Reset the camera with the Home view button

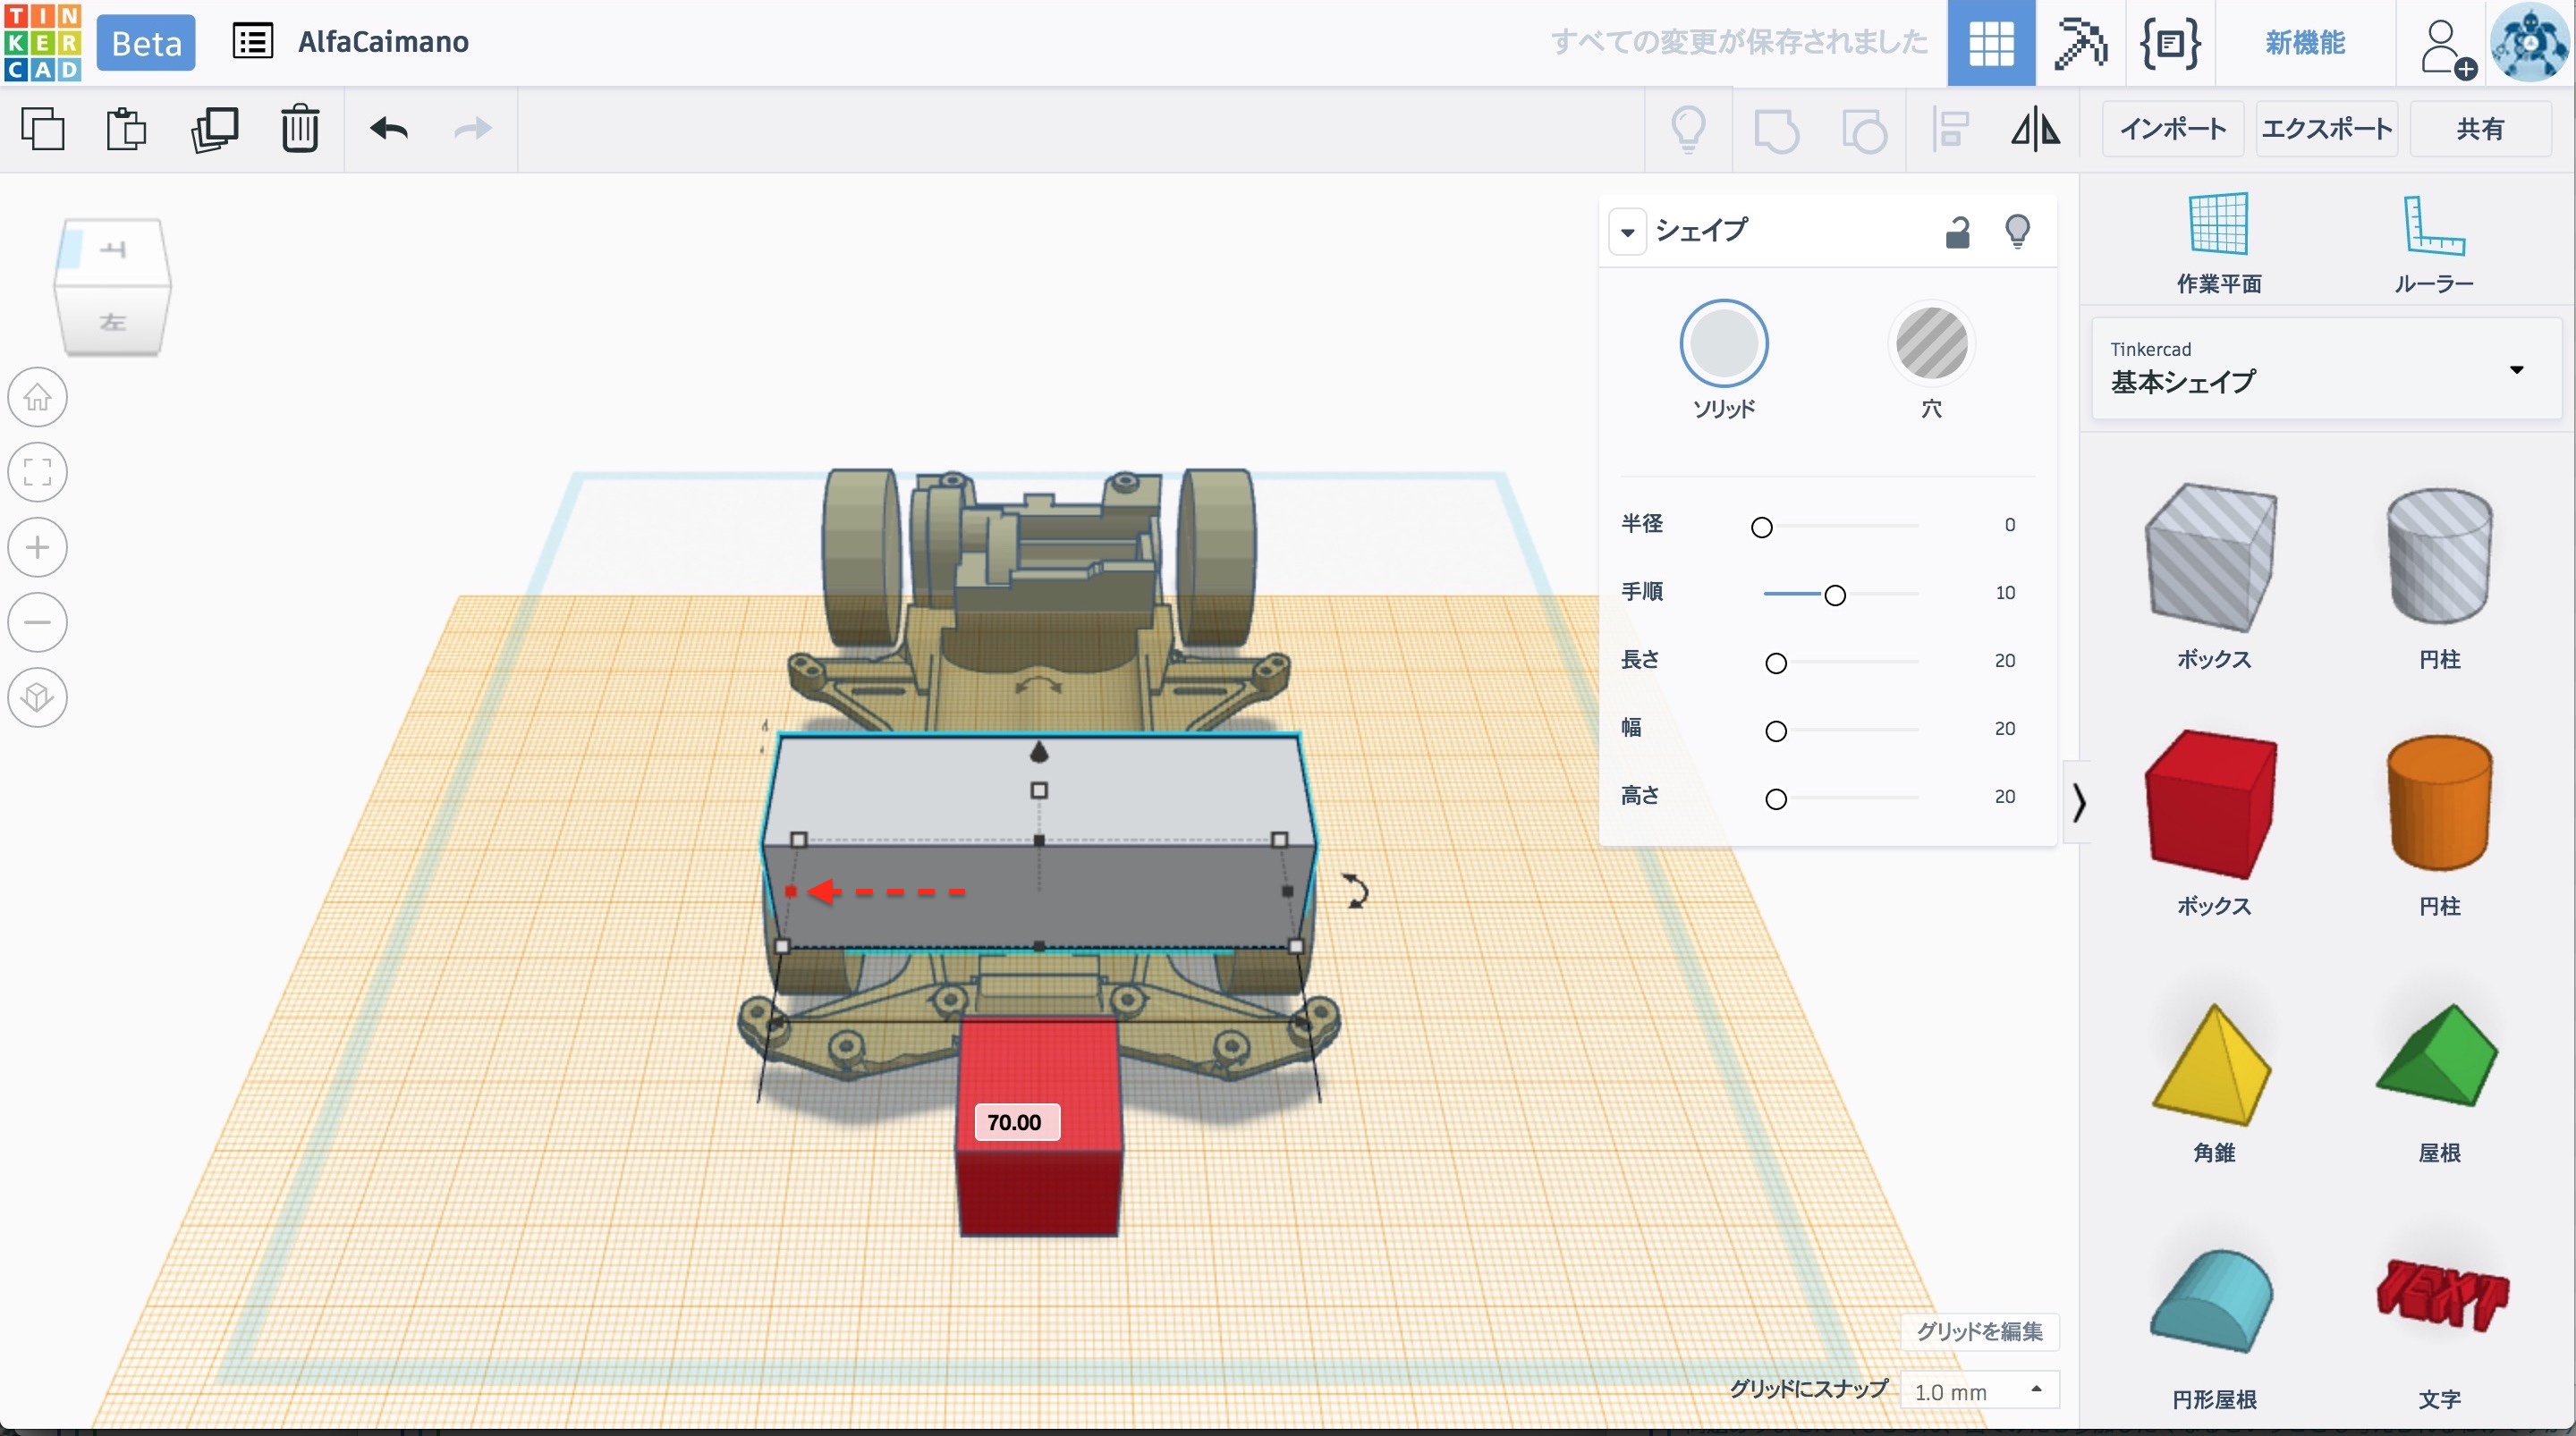38,397
